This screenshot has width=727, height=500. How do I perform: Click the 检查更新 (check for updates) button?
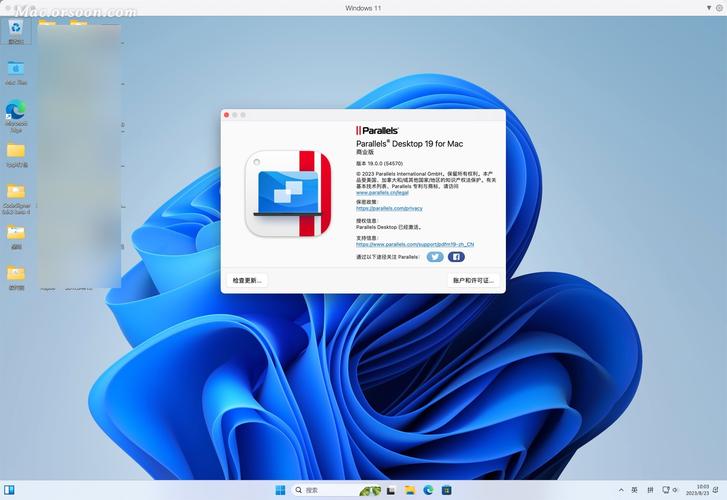click(x=247, y=281)
